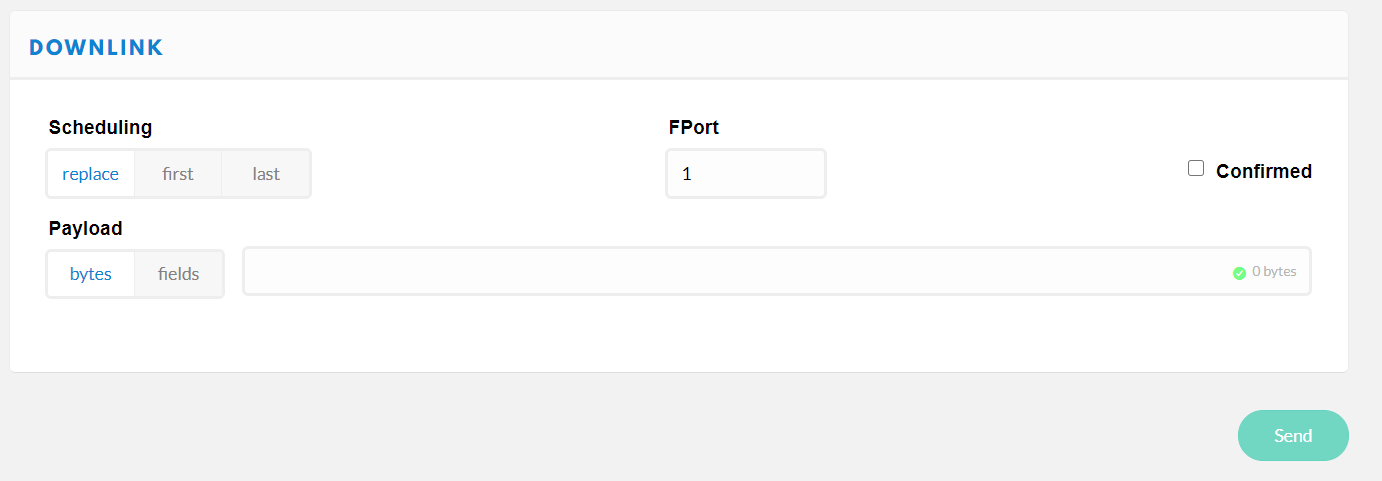Click the Confirmed label text
1382x481 pixels.
[1264, 171]
